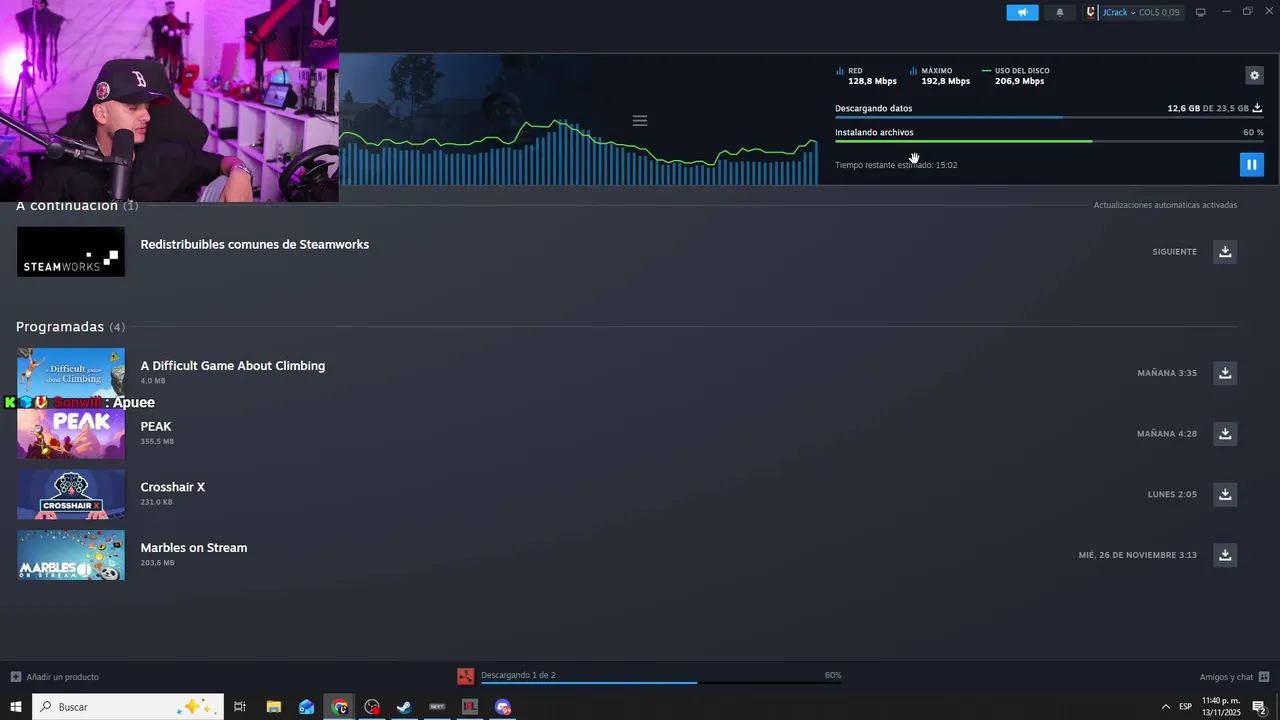Download Redistribuibles comunes de Steamworks now
This screenshot has width=1280, height=720.
point(1225,251)
